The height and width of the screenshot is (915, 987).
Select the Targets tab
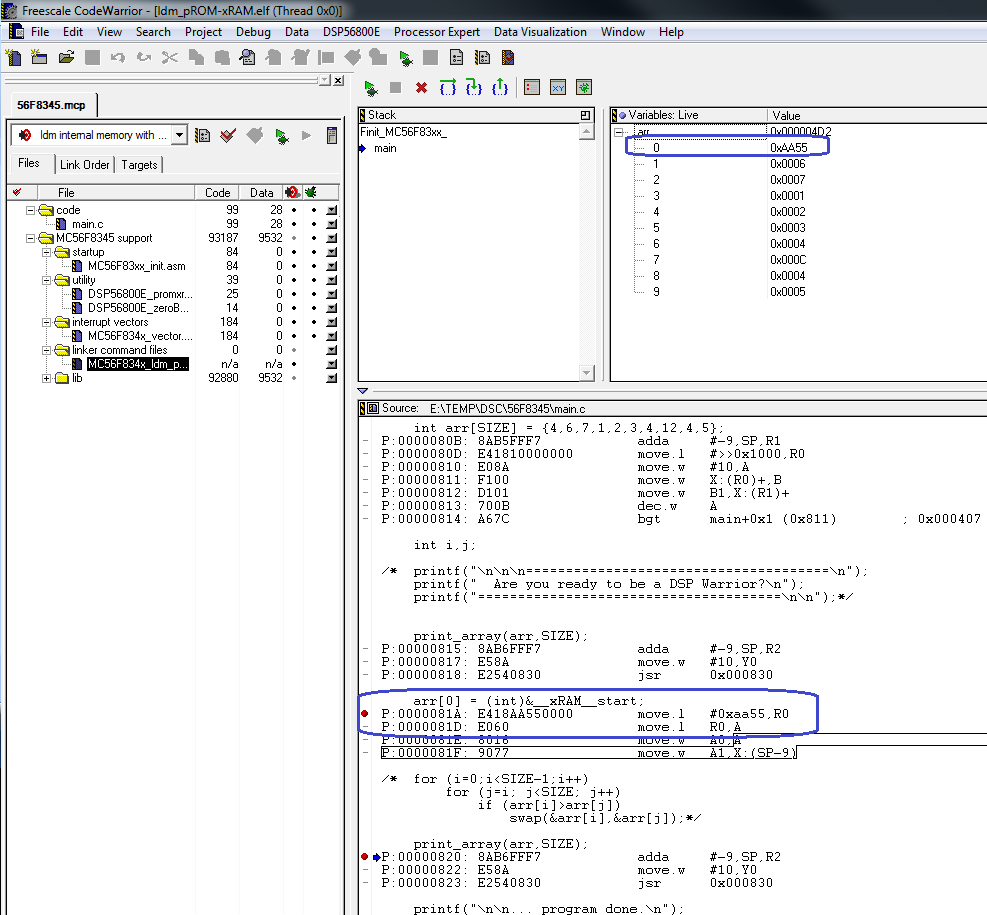[x=140, y=164]
